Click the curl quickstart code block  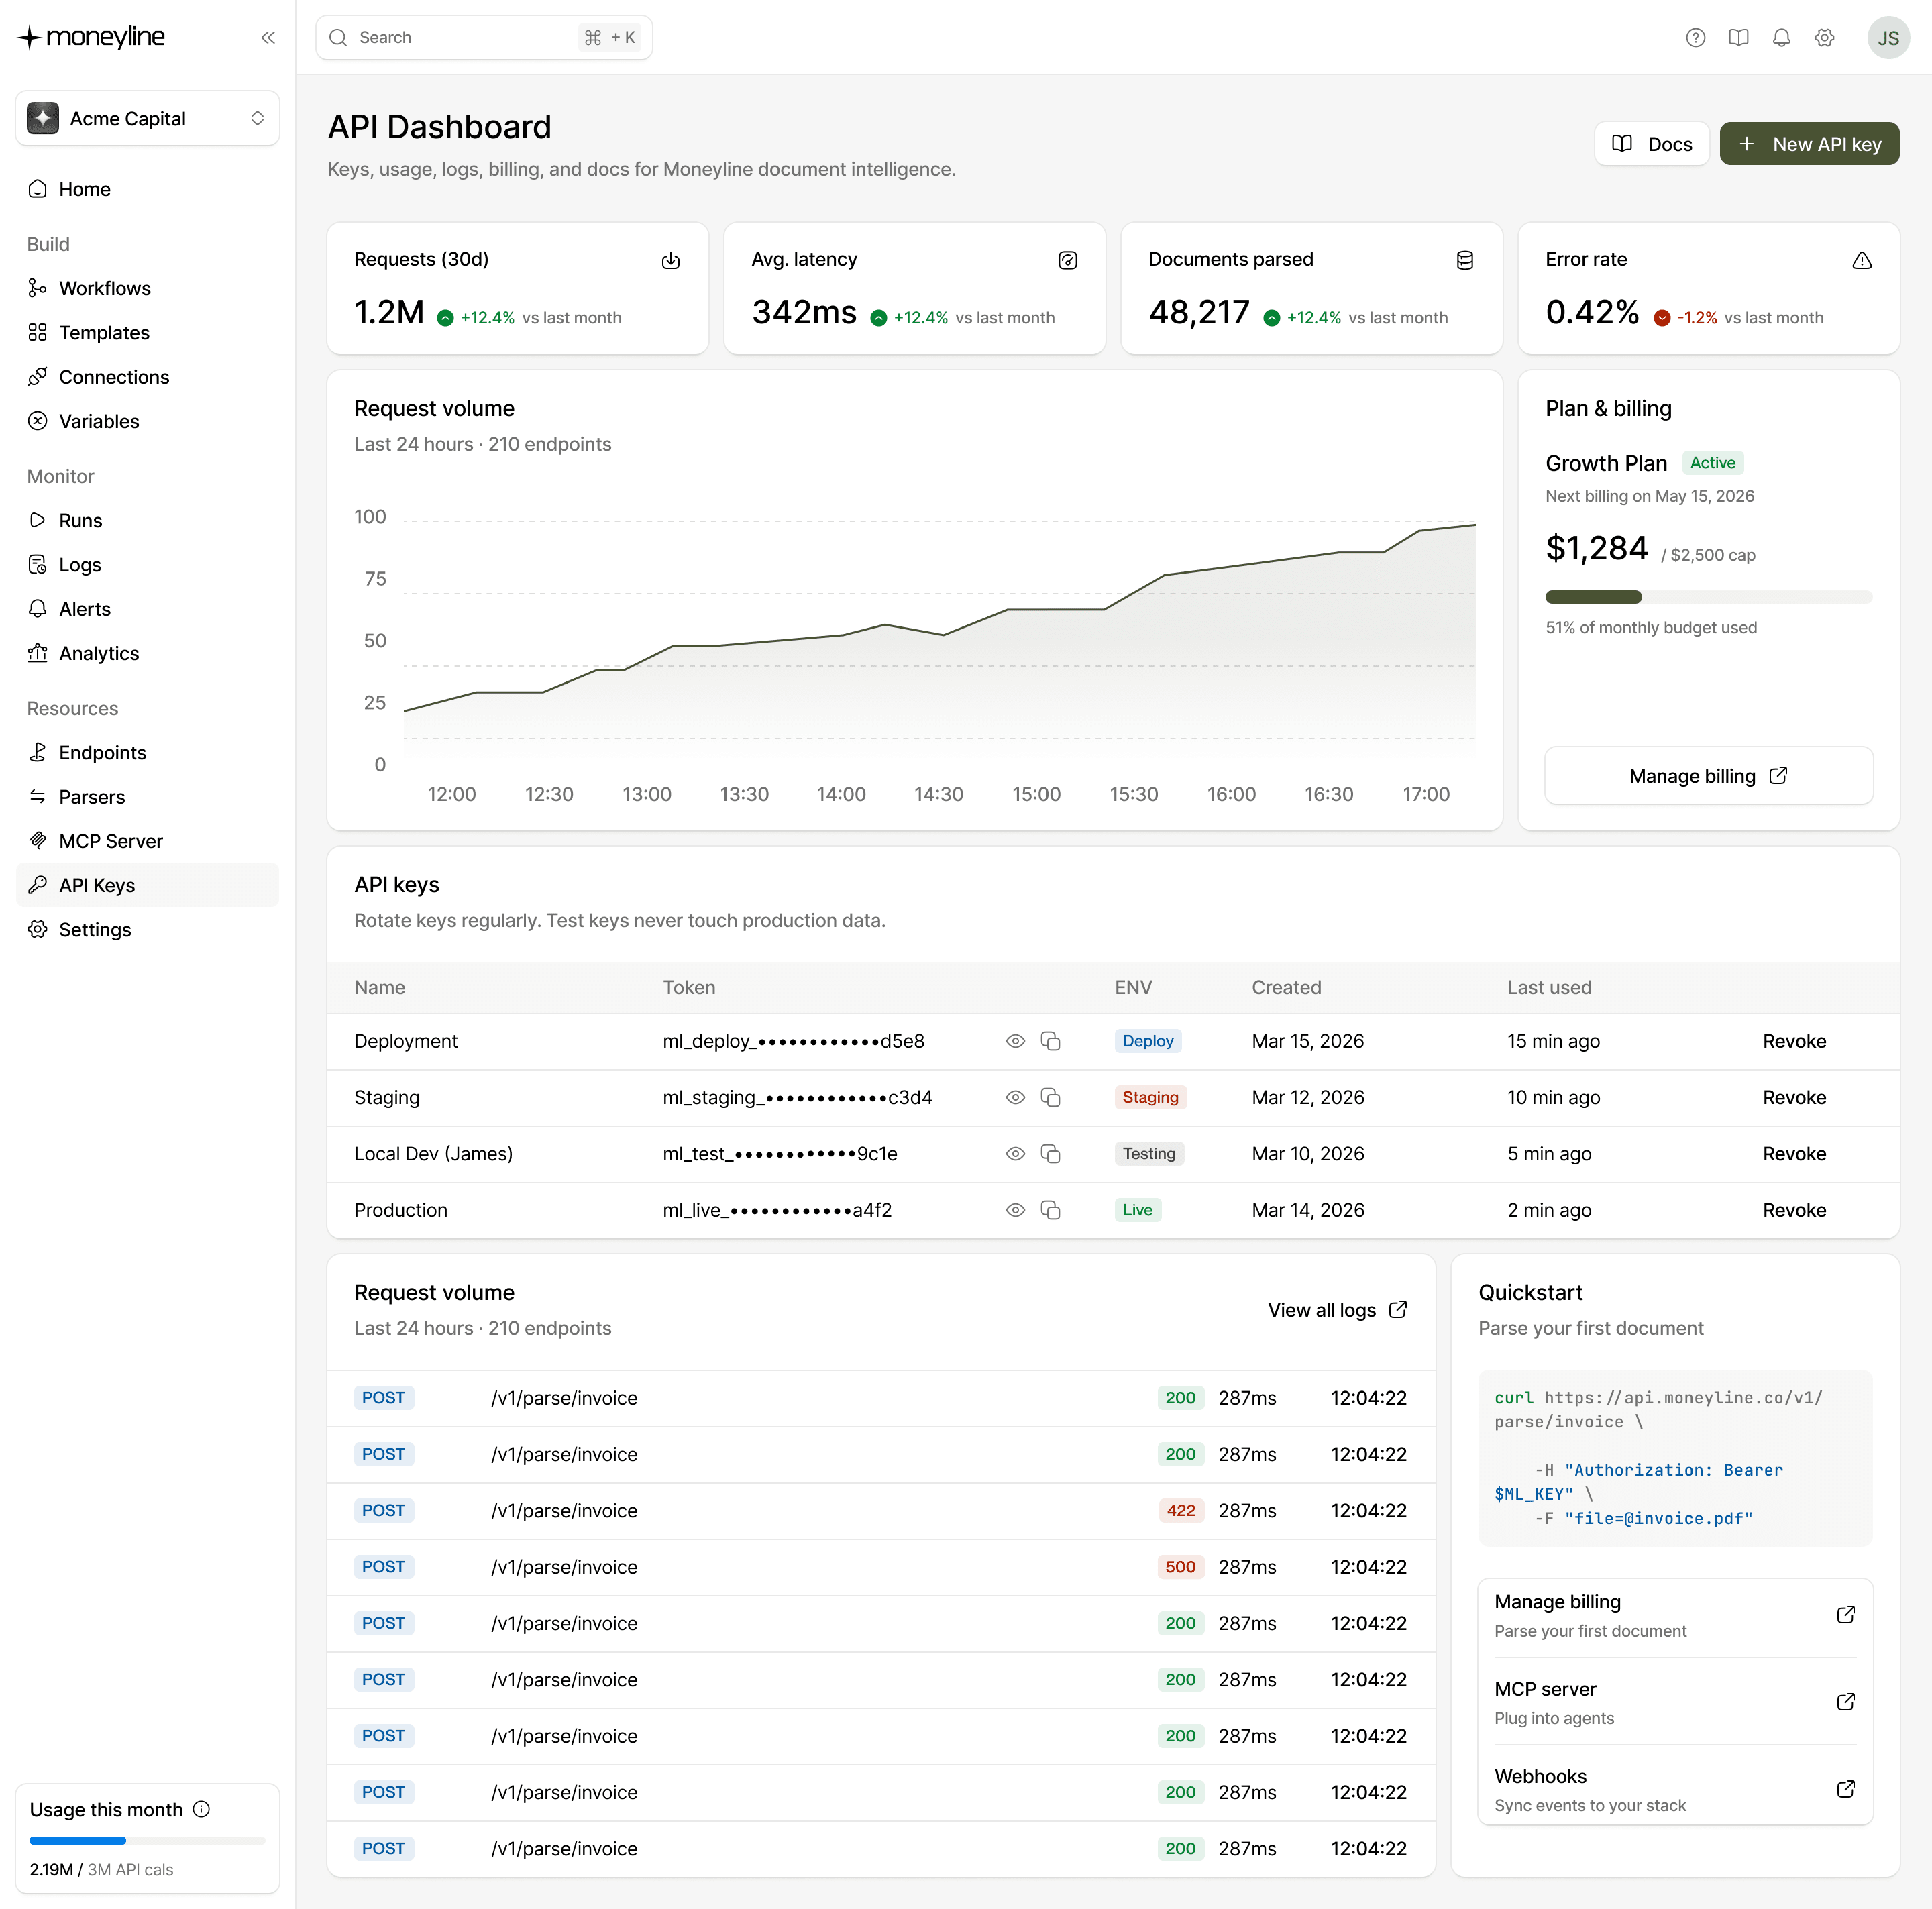point(1675,1457)
